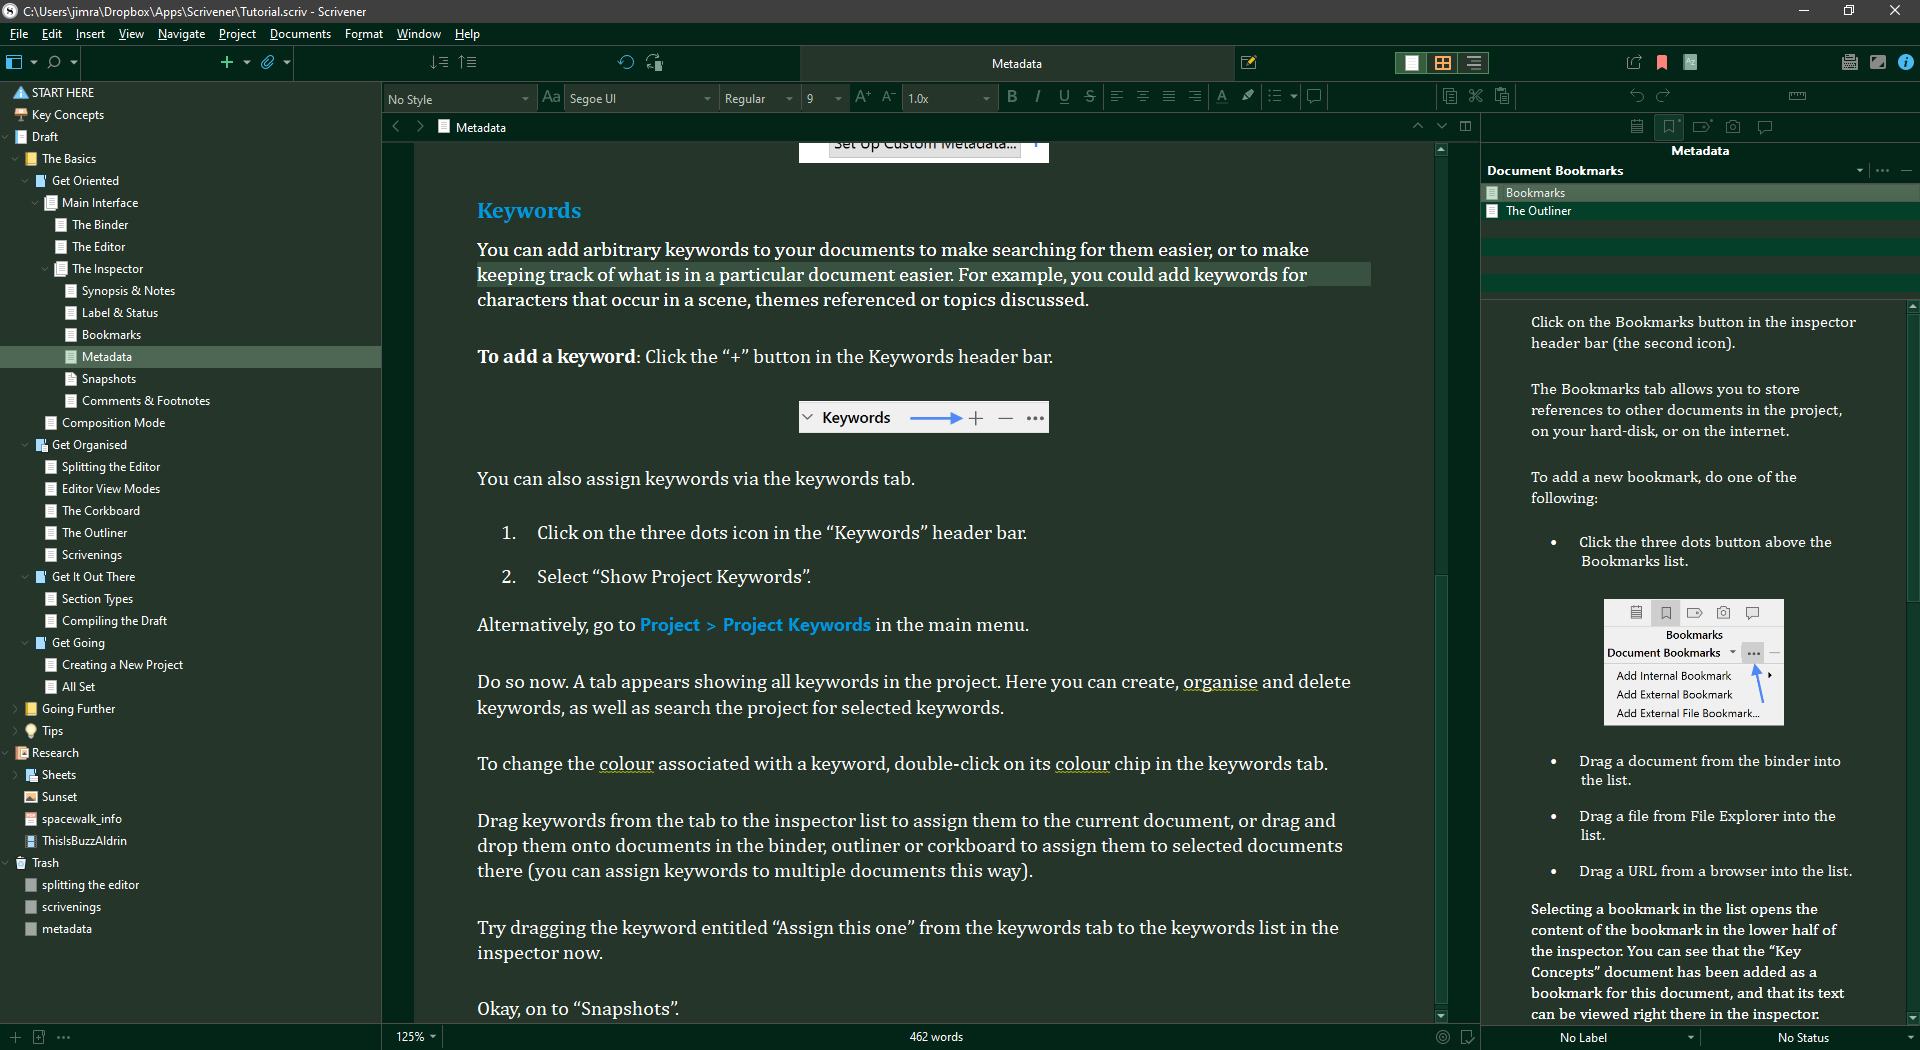
Task: Click the quick search magnifier in the toolbar
Action: click(x=55, y=62)
